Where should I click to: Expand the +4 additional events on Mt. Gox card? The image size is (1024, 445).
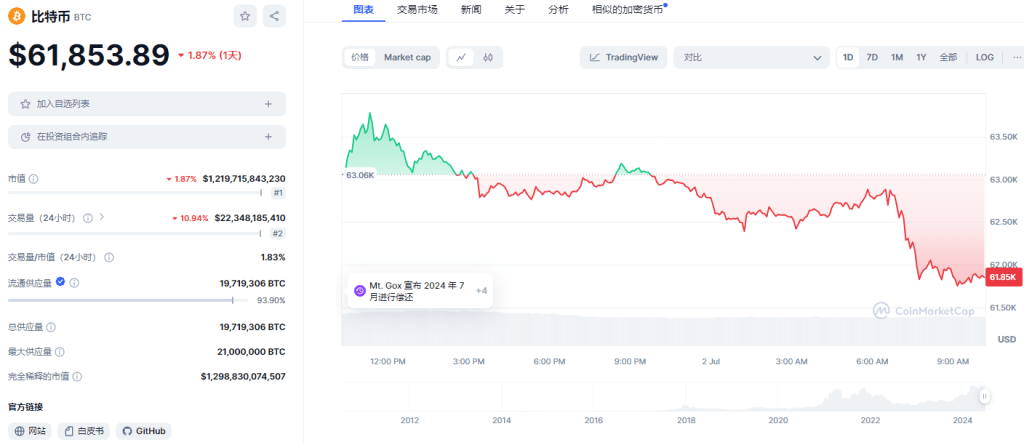pyautogui.click(x=481, y=291)
